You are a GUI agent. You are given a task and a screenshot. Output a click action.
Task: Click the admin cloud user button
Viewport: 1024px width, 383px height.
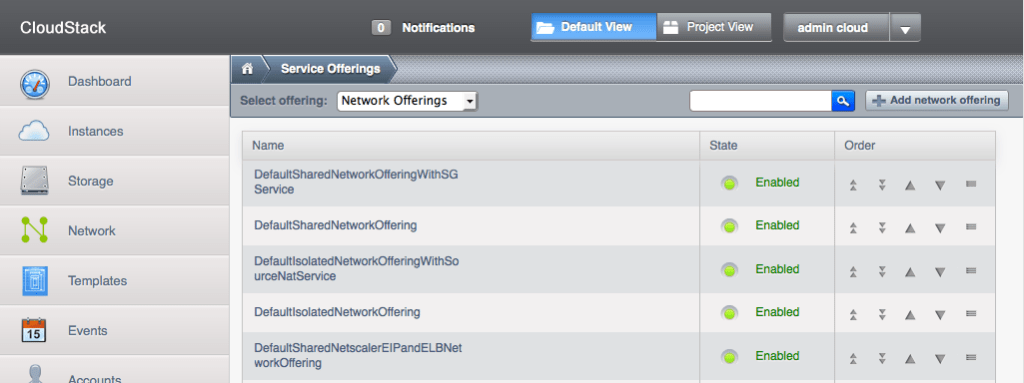tap(836, 28)
